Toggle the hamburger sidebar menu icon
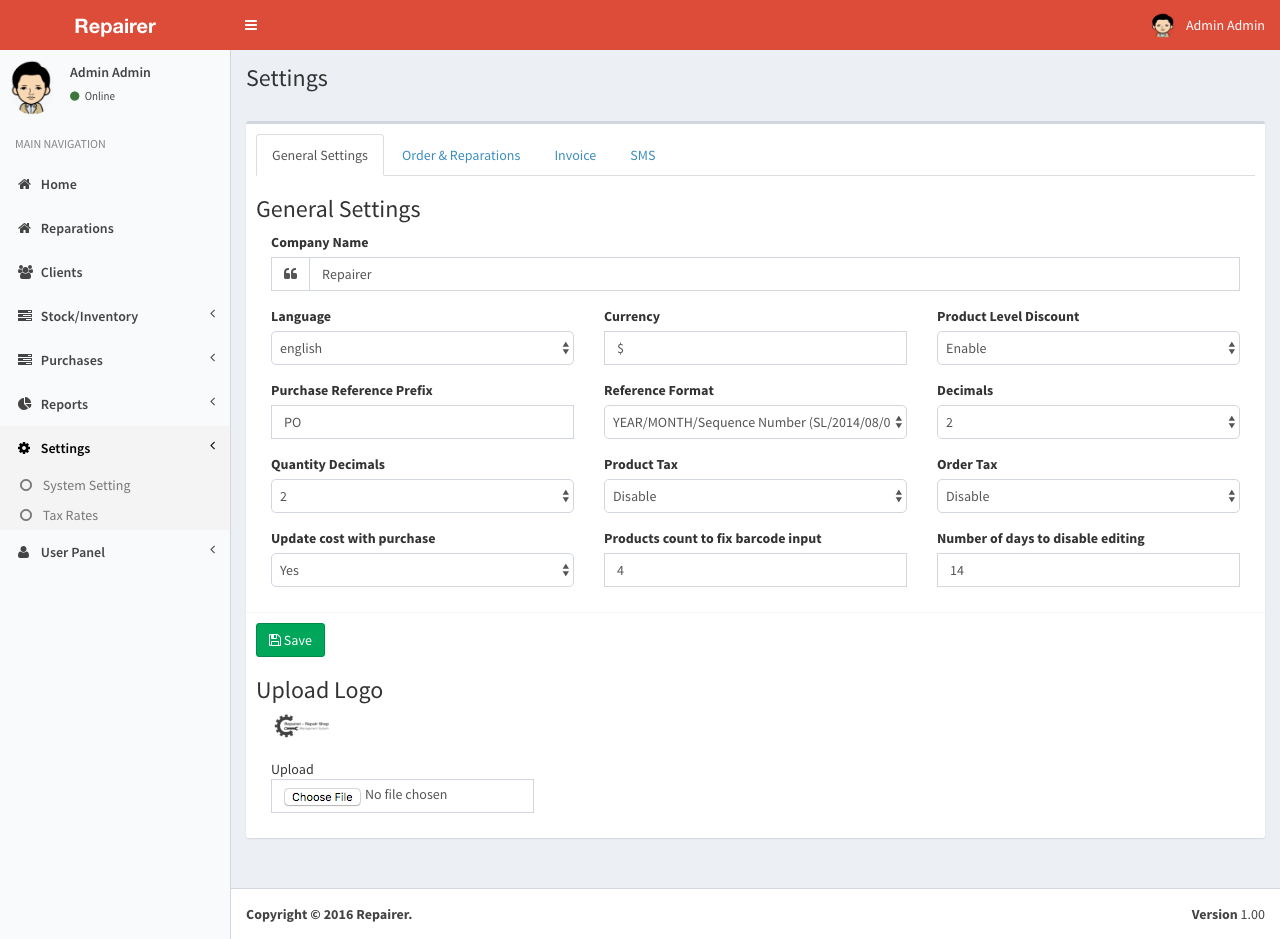The image size is (1280, 939). (251, 25)
